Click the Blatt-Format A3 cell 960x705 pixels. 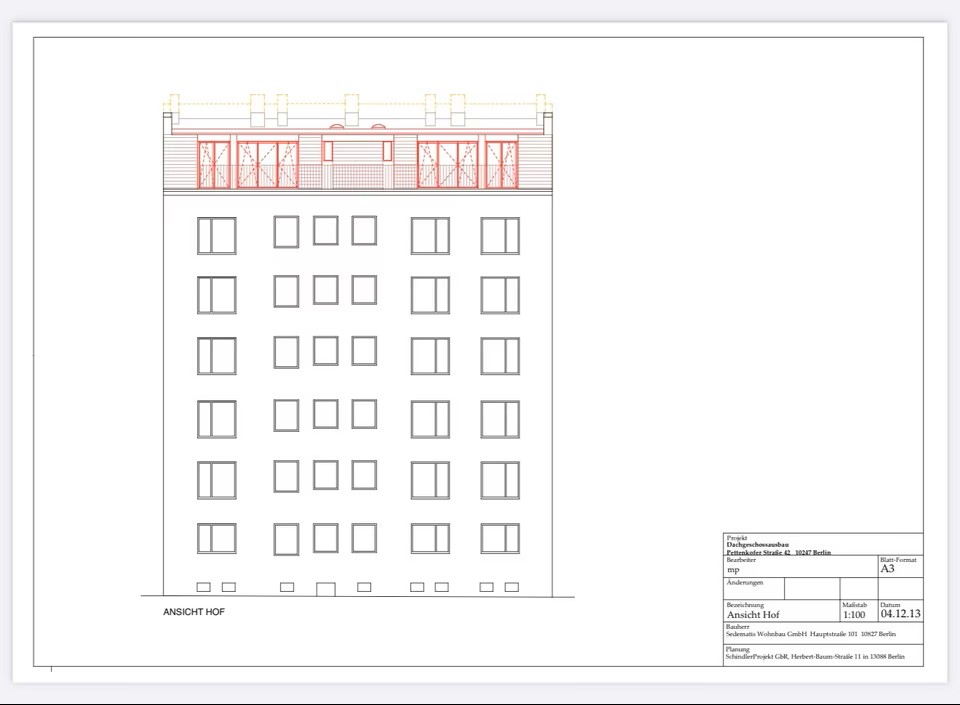point(887,568)
